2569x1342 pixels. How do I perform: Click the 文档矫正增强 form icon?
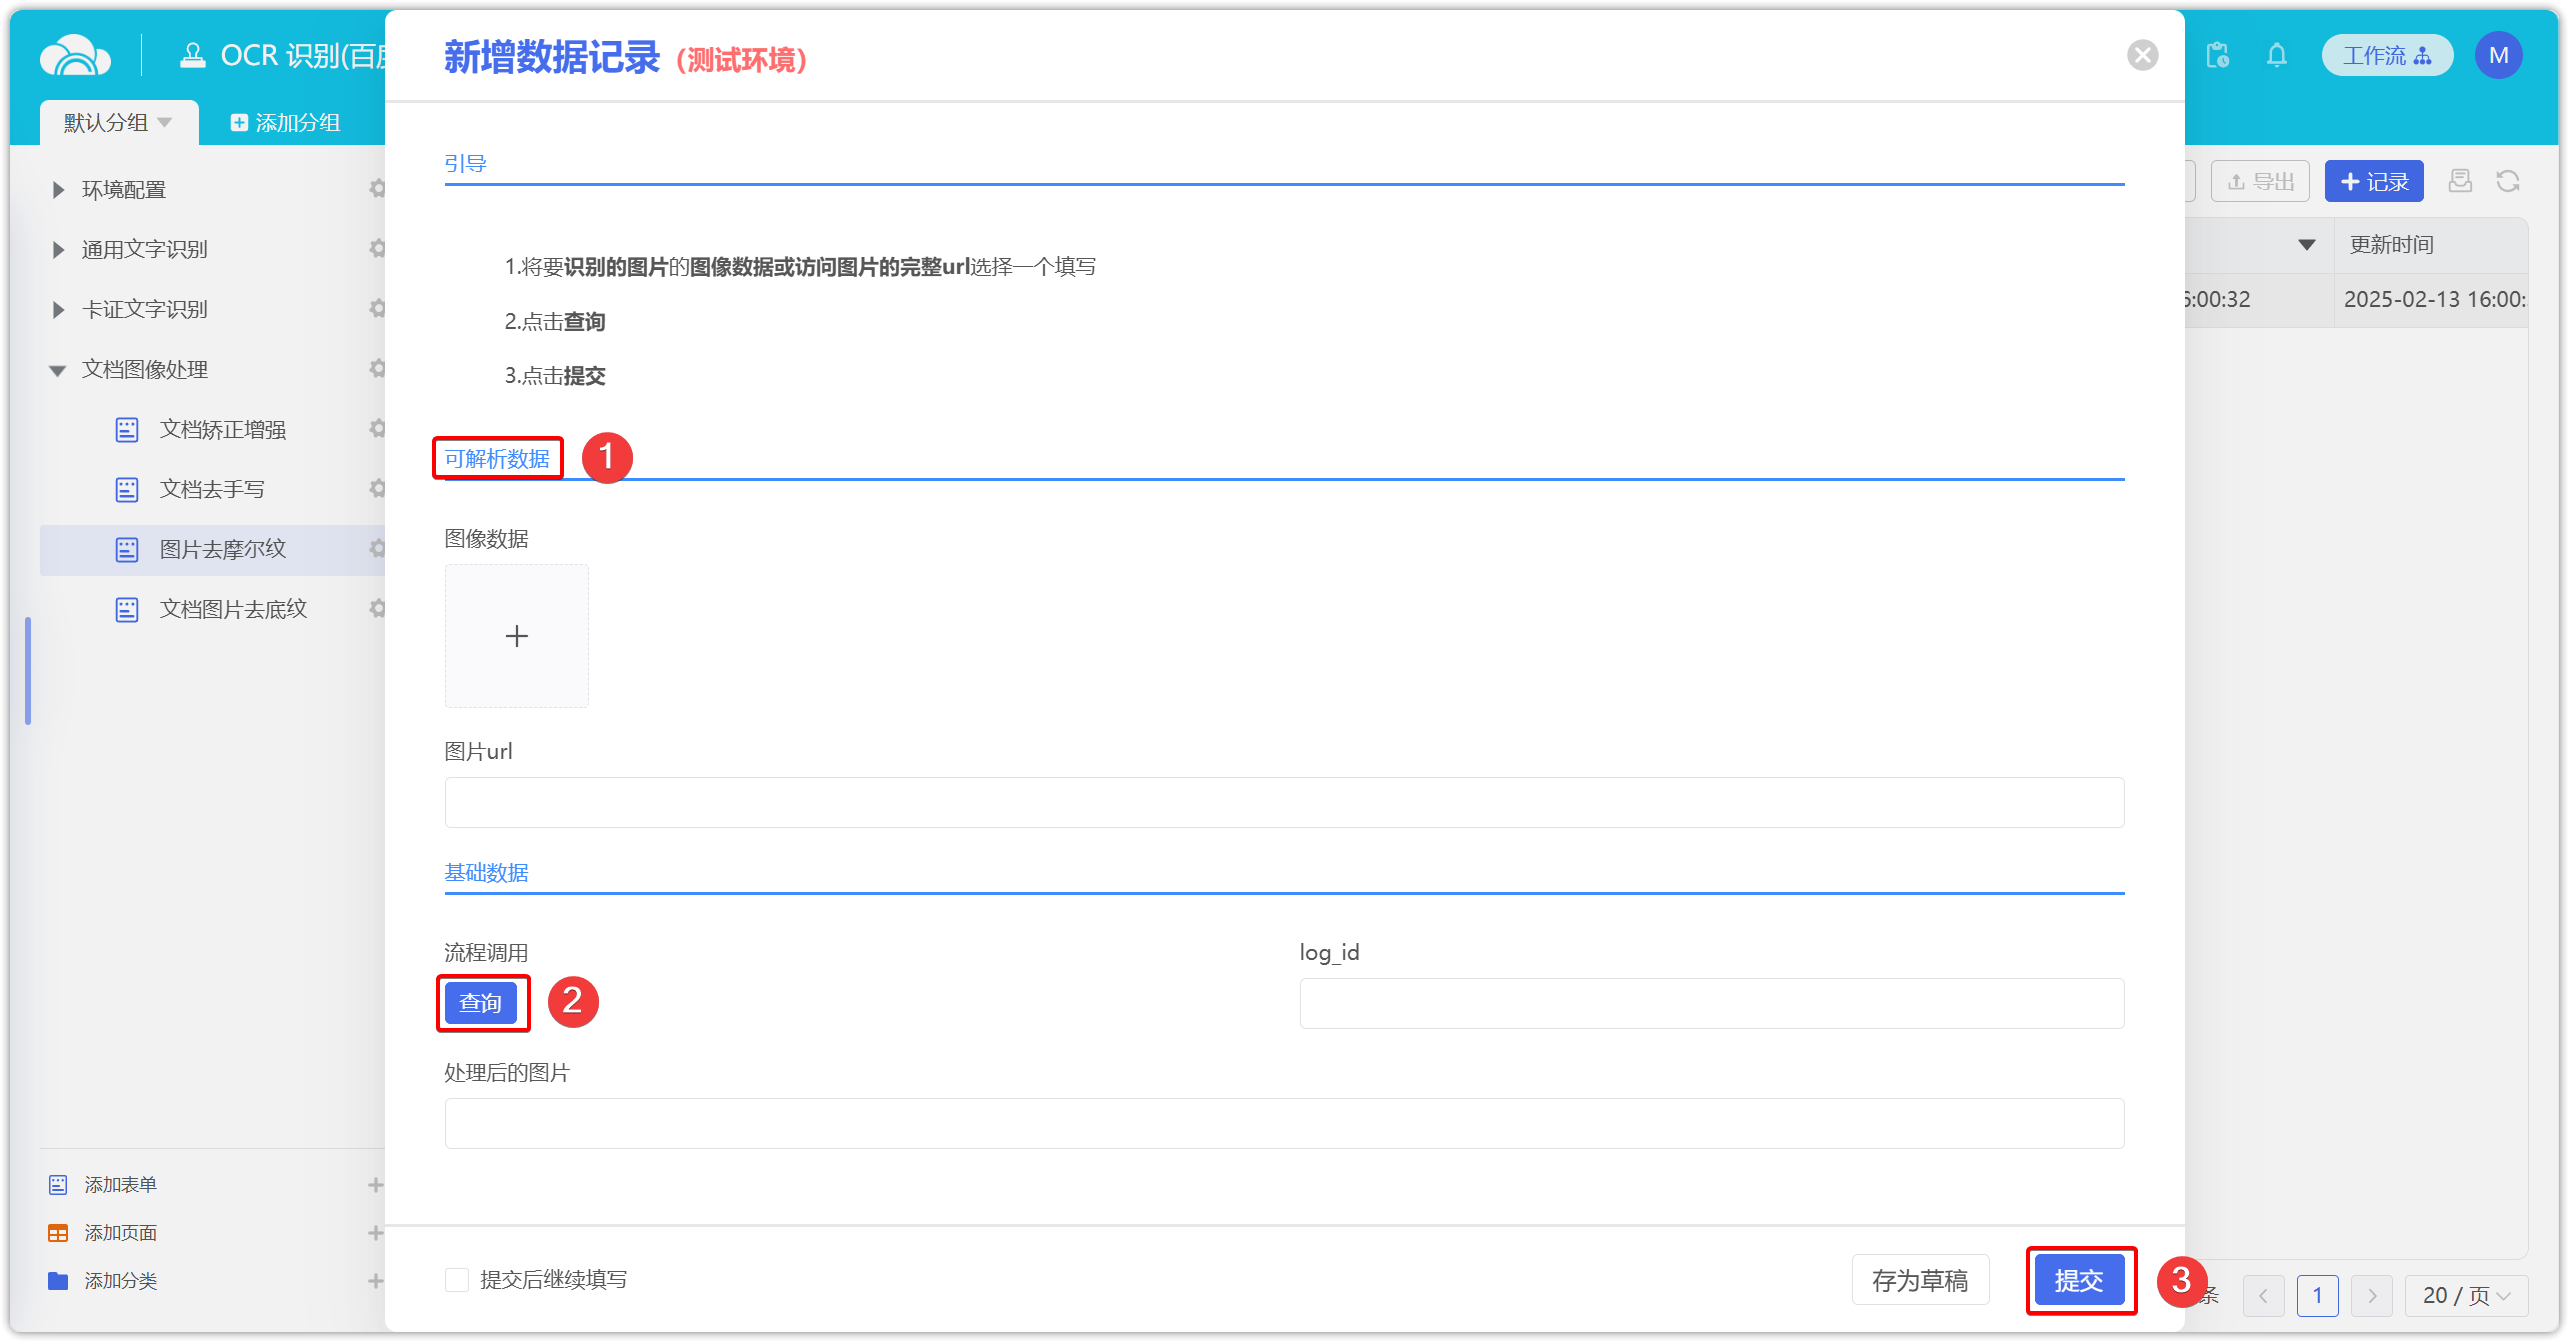(x=127, y=430)
